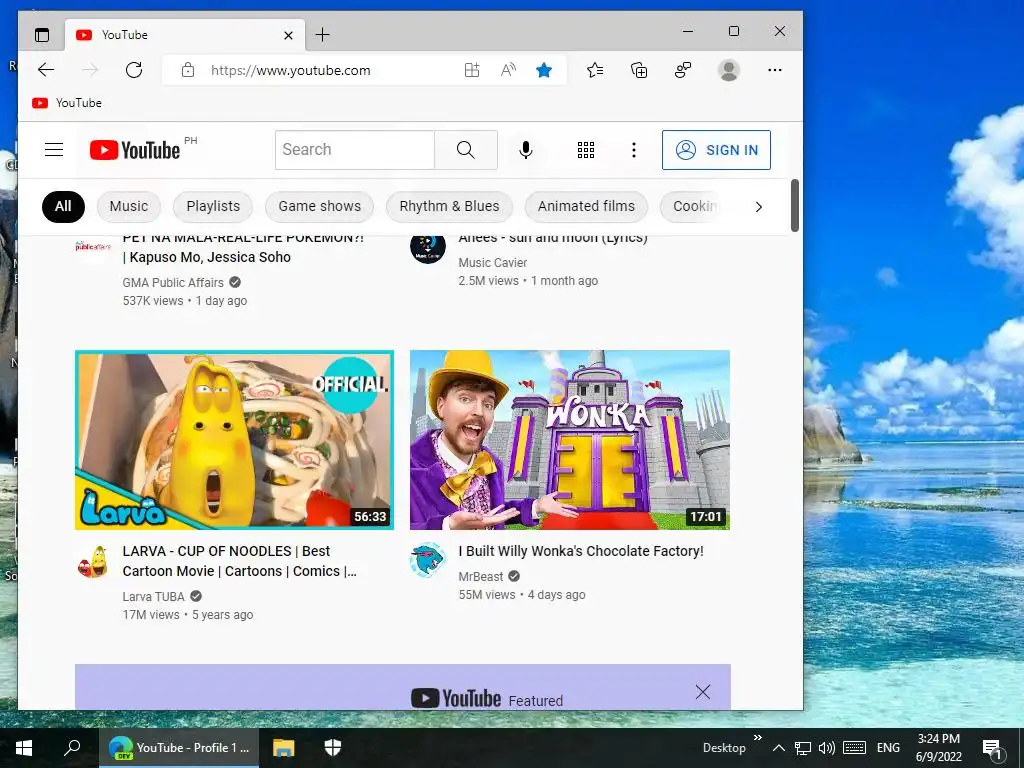1024x768 pixels.
Task: Select the Rhythm & Blues chip
Action: click(x=449, y=206)
